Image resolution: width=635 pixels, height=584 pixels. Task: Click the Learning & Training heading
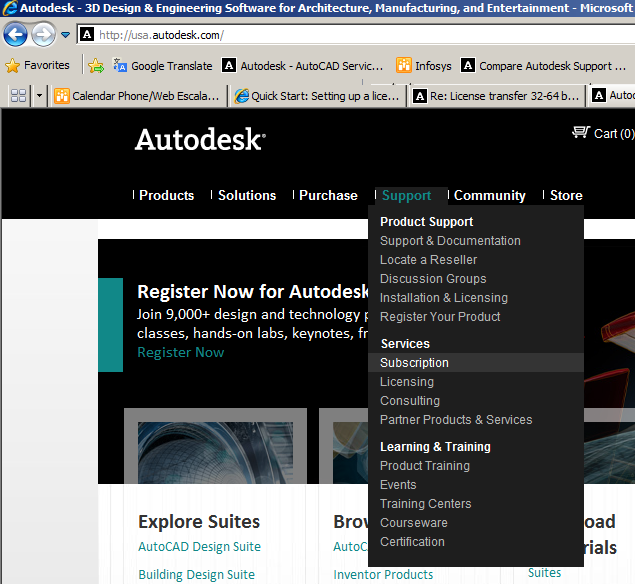(435, 447)
